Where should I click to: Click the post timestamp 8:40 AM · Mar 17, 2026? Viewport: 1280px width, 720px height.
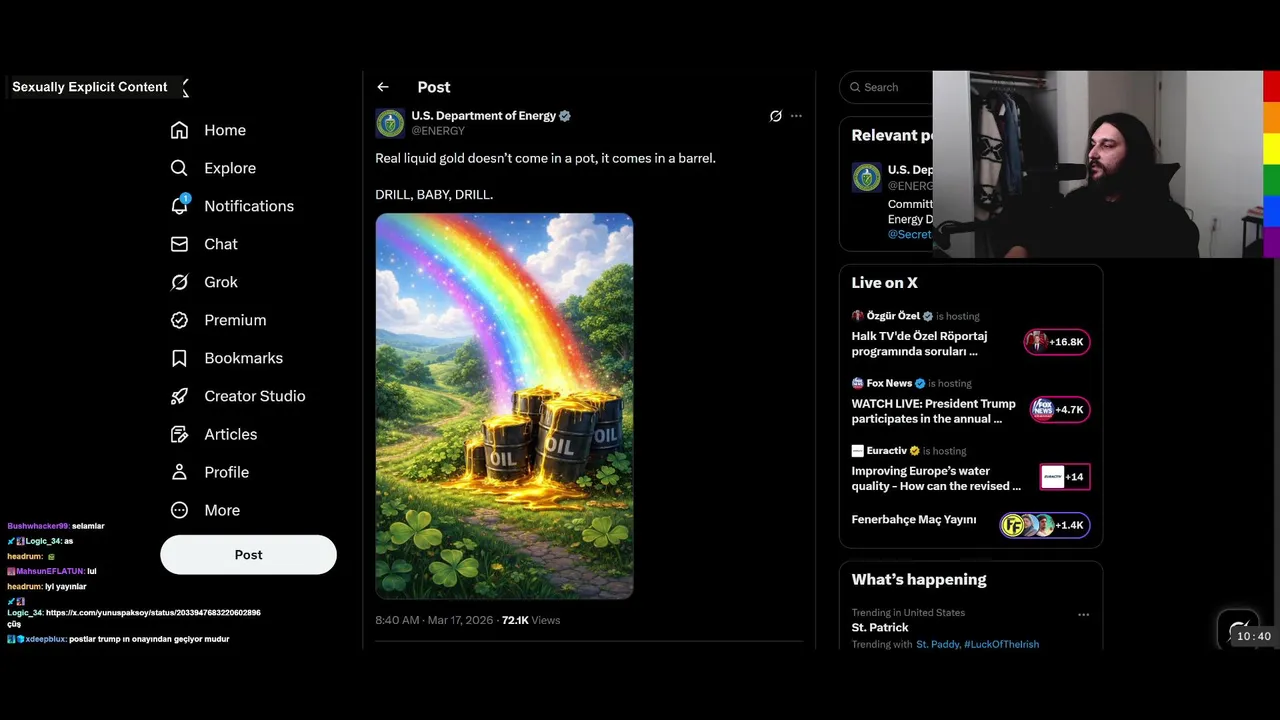point(434,620)
